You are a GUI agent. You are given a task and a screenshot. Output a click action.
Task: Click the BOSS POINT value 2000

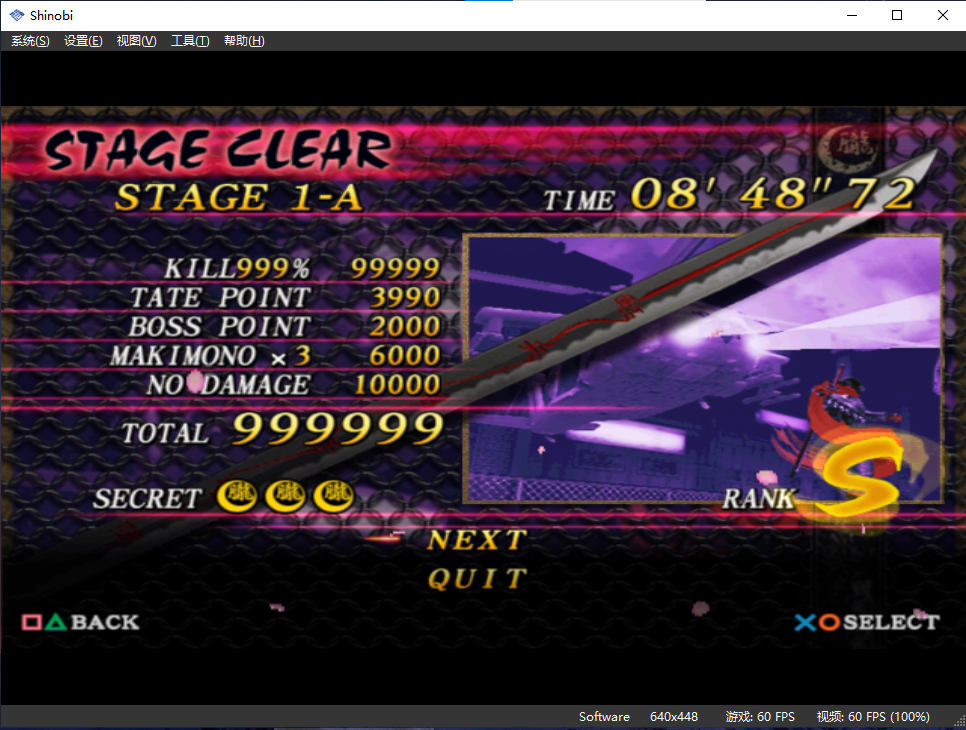(405, 327)
